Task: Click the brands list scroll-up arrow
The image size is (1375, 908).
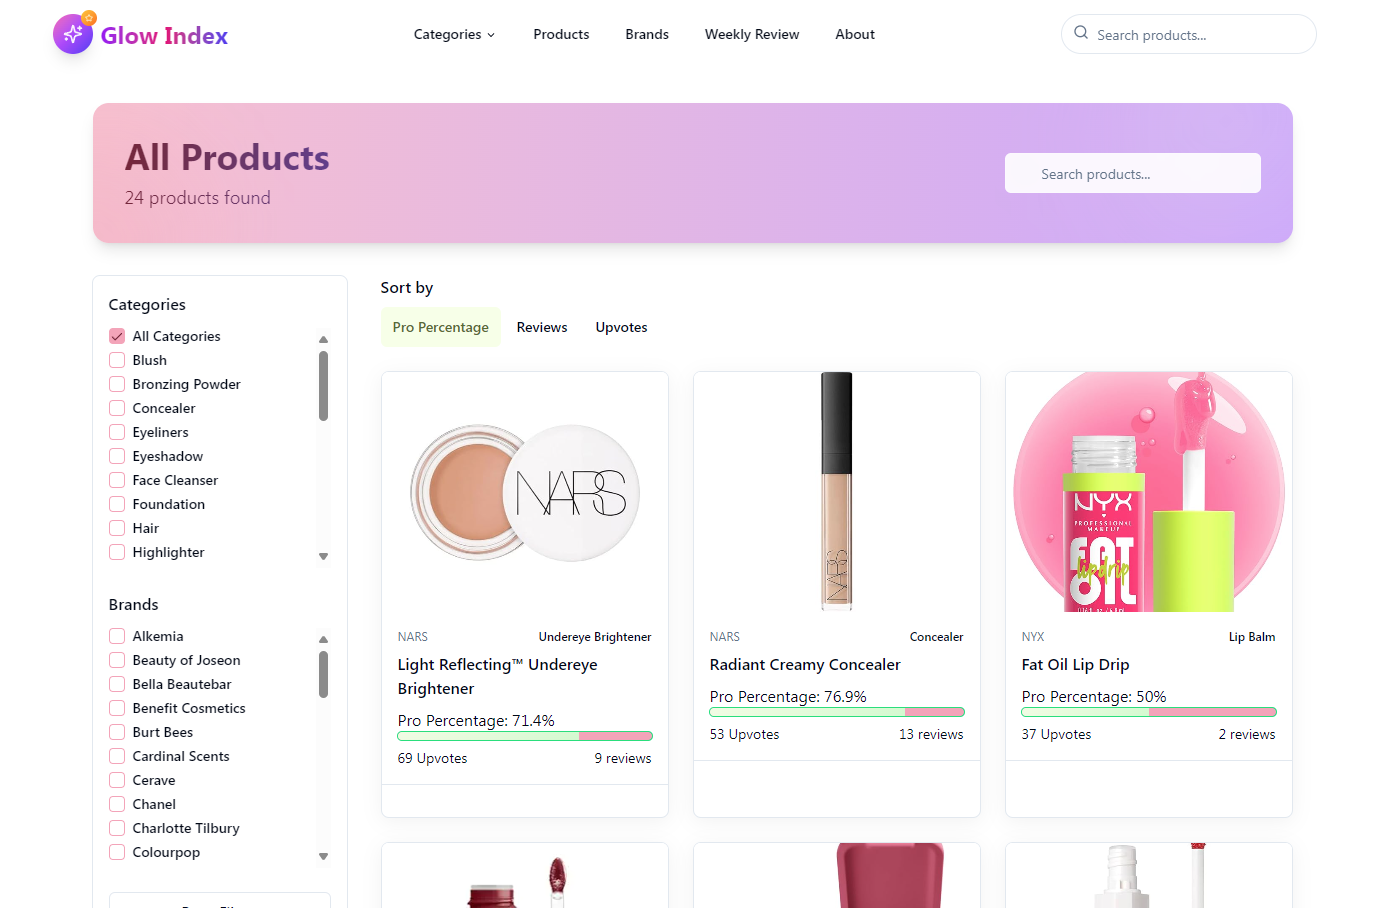Action: tap(323, 639)
